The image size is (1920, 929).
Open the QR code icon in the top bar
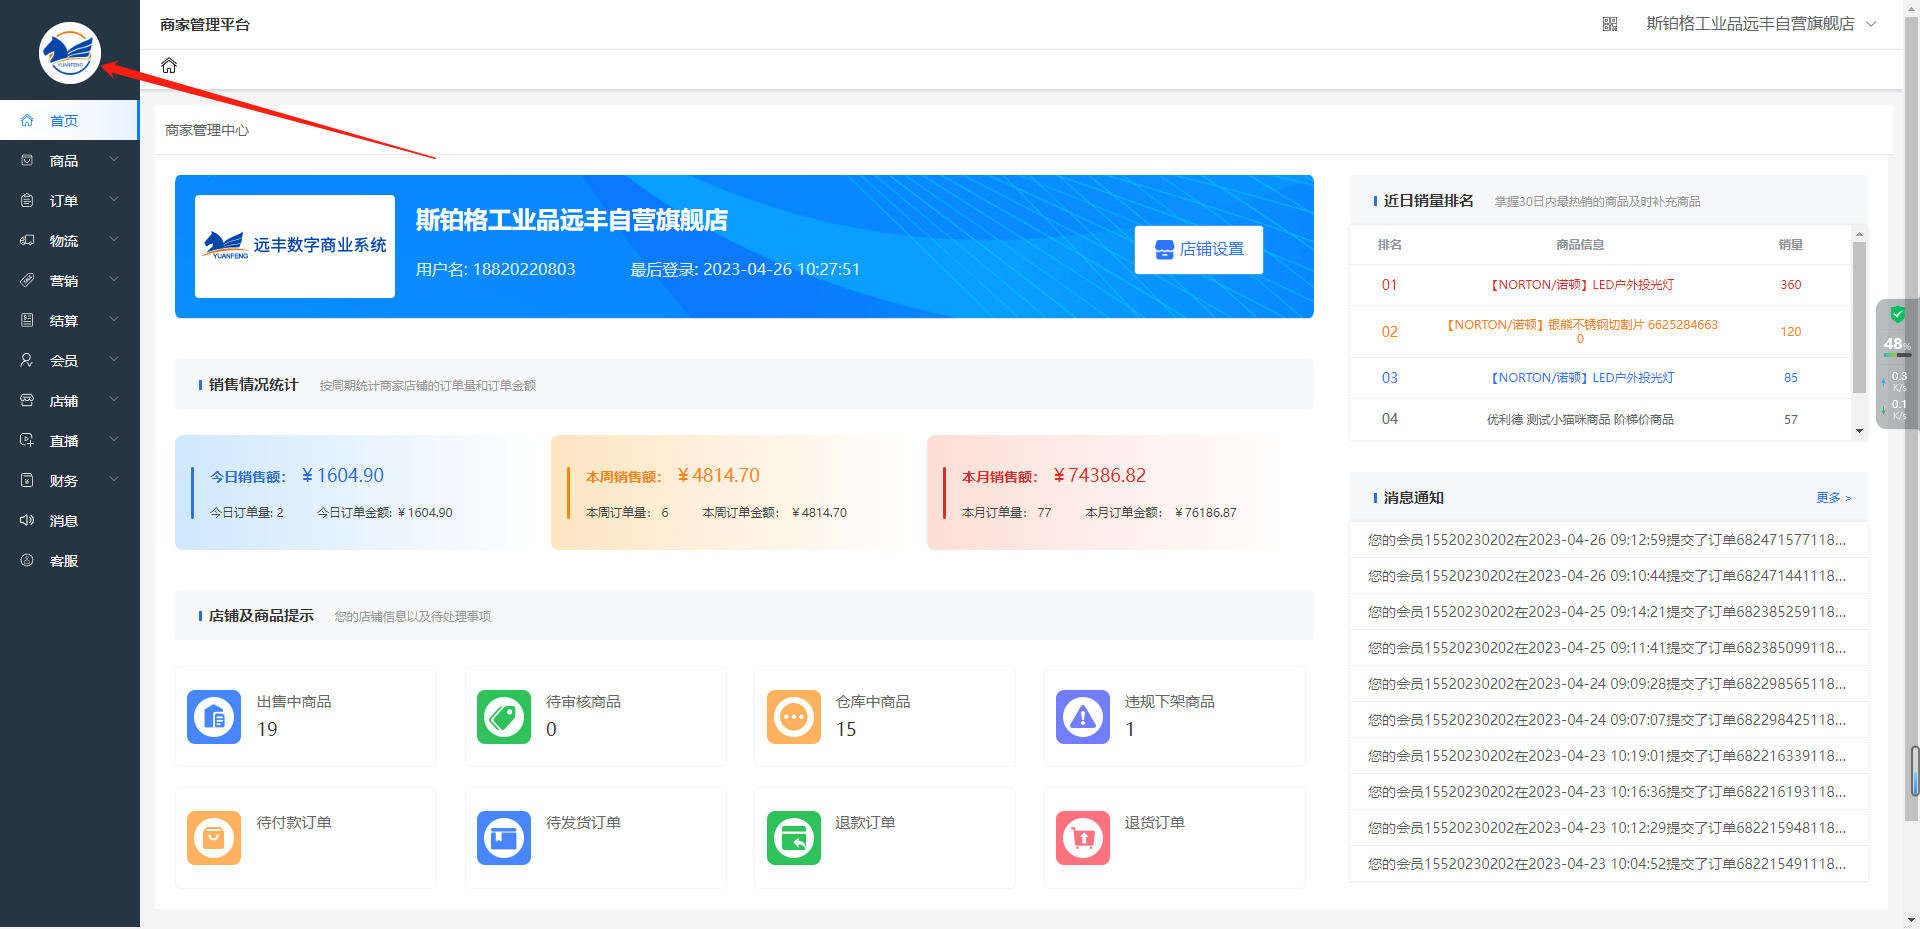coord(1610,24)
